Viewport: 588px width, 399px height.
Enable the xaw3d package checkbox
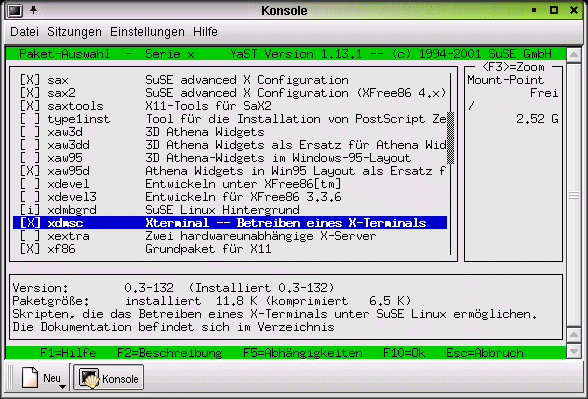coord(30,132)
